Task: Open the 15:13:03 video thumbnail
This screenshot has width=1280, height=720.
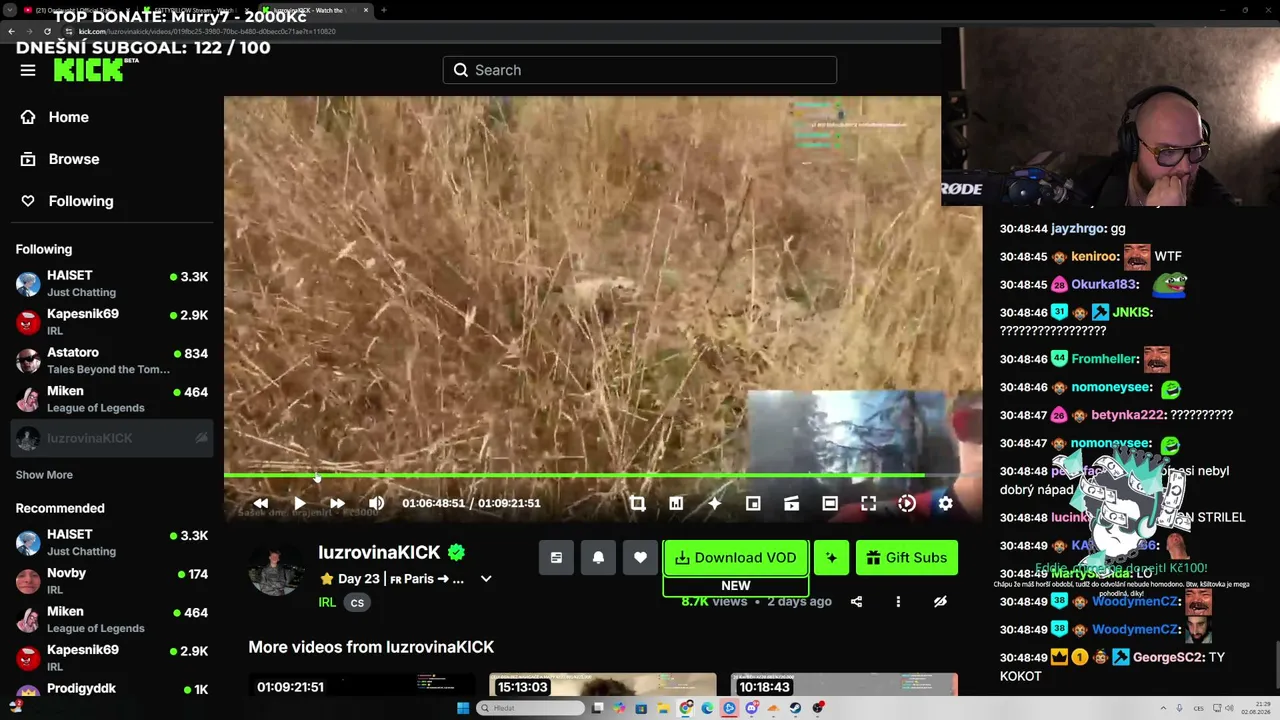Action: tap(603, 685)
